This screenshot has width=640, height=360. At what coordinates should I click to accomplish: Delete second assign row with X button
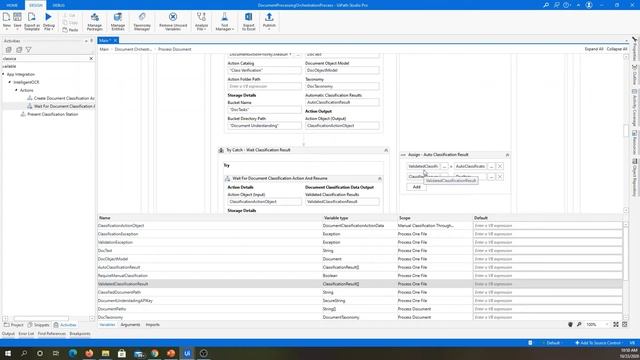(500, 177)
